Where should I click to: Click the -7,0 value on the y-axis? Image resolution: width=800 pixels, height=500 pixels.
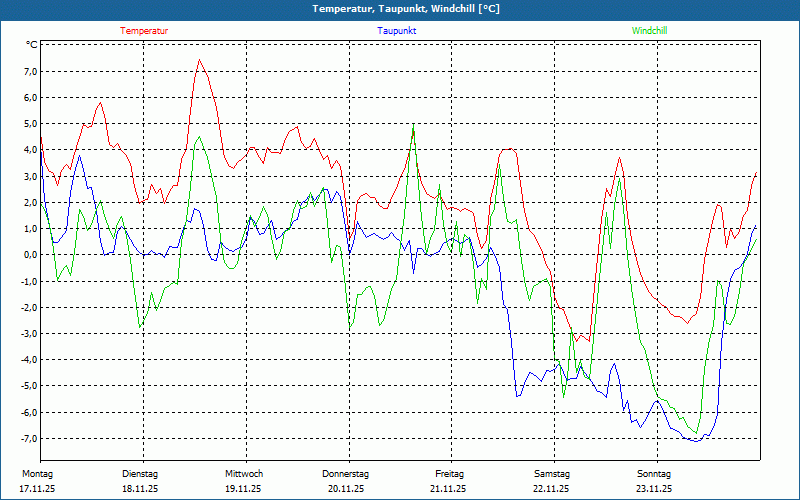[x=28, y=438]
